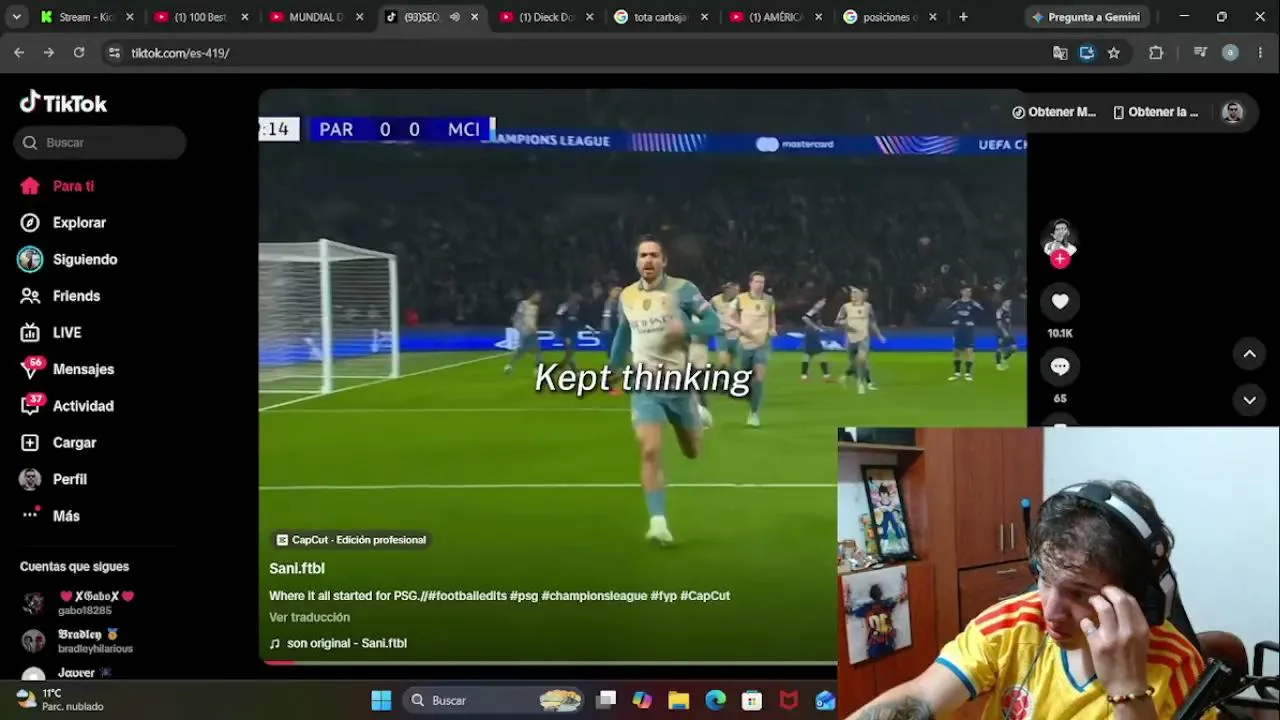
Task: Switch to the AMÉRICA YouTube tab
Action: (777, 17)
